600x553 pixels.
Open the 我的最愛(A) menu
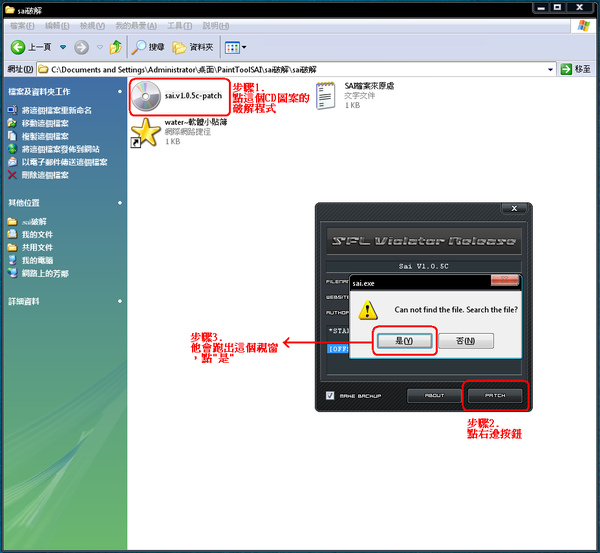(136, 26)
